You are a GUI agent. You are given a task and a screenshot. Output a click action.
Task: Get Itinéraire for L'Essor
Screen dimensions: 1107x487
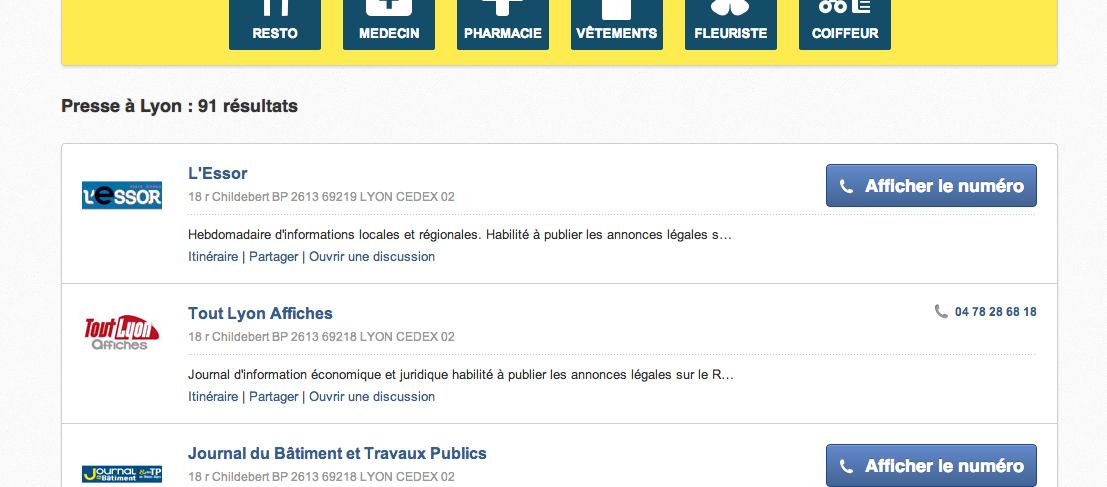click(213, 256)
